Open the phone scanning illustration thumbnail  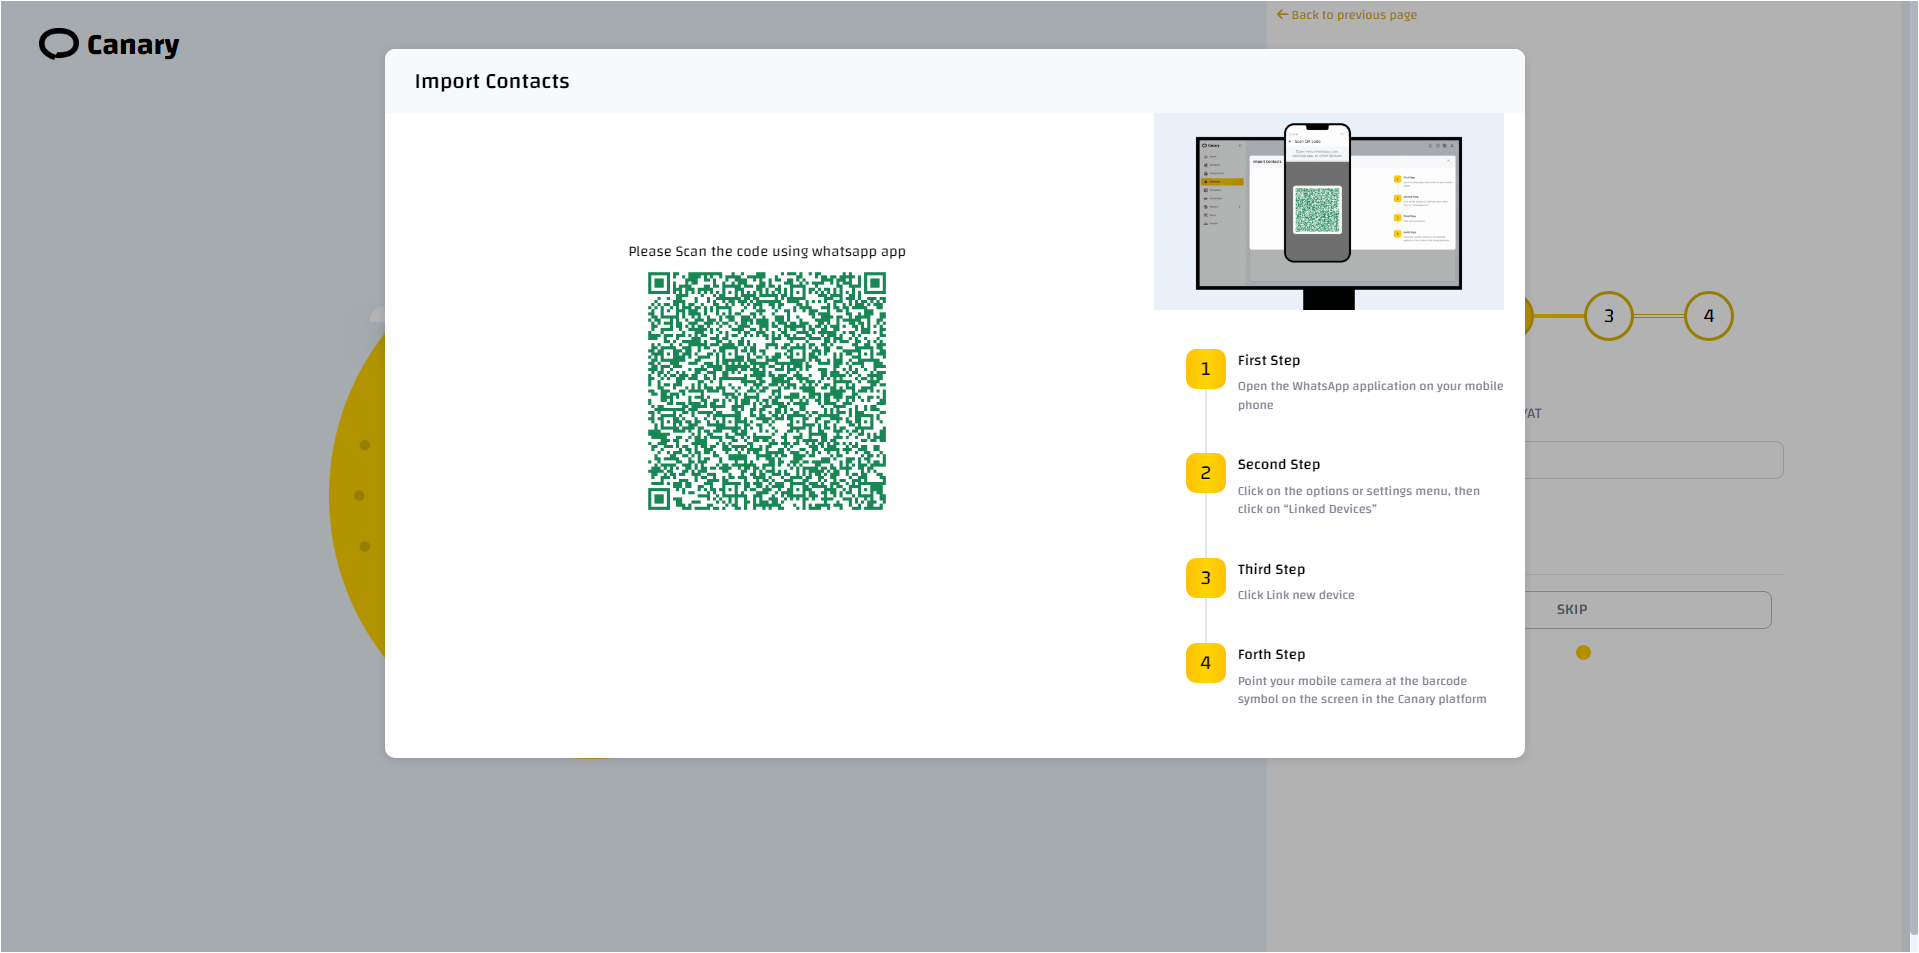(1328, 211)
